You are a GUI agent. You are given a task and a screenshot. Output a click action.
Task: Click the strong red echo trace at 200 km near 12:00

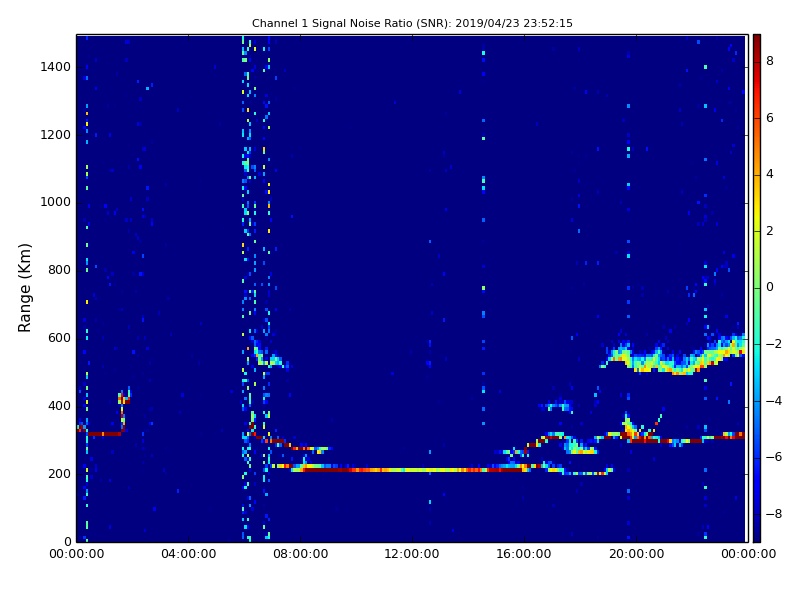[413, 470]
